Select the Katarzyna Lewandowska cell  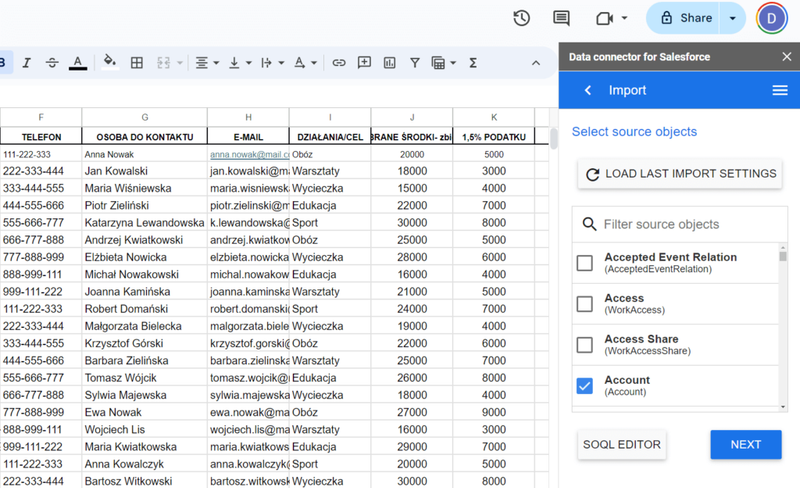[144, 223]
